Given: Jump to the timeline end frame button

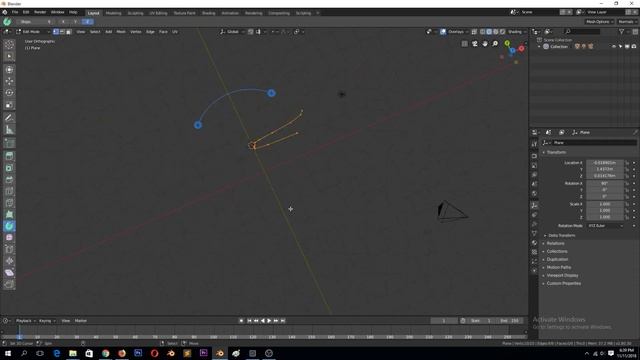Looking at the screenshot, I should [283, 321].
